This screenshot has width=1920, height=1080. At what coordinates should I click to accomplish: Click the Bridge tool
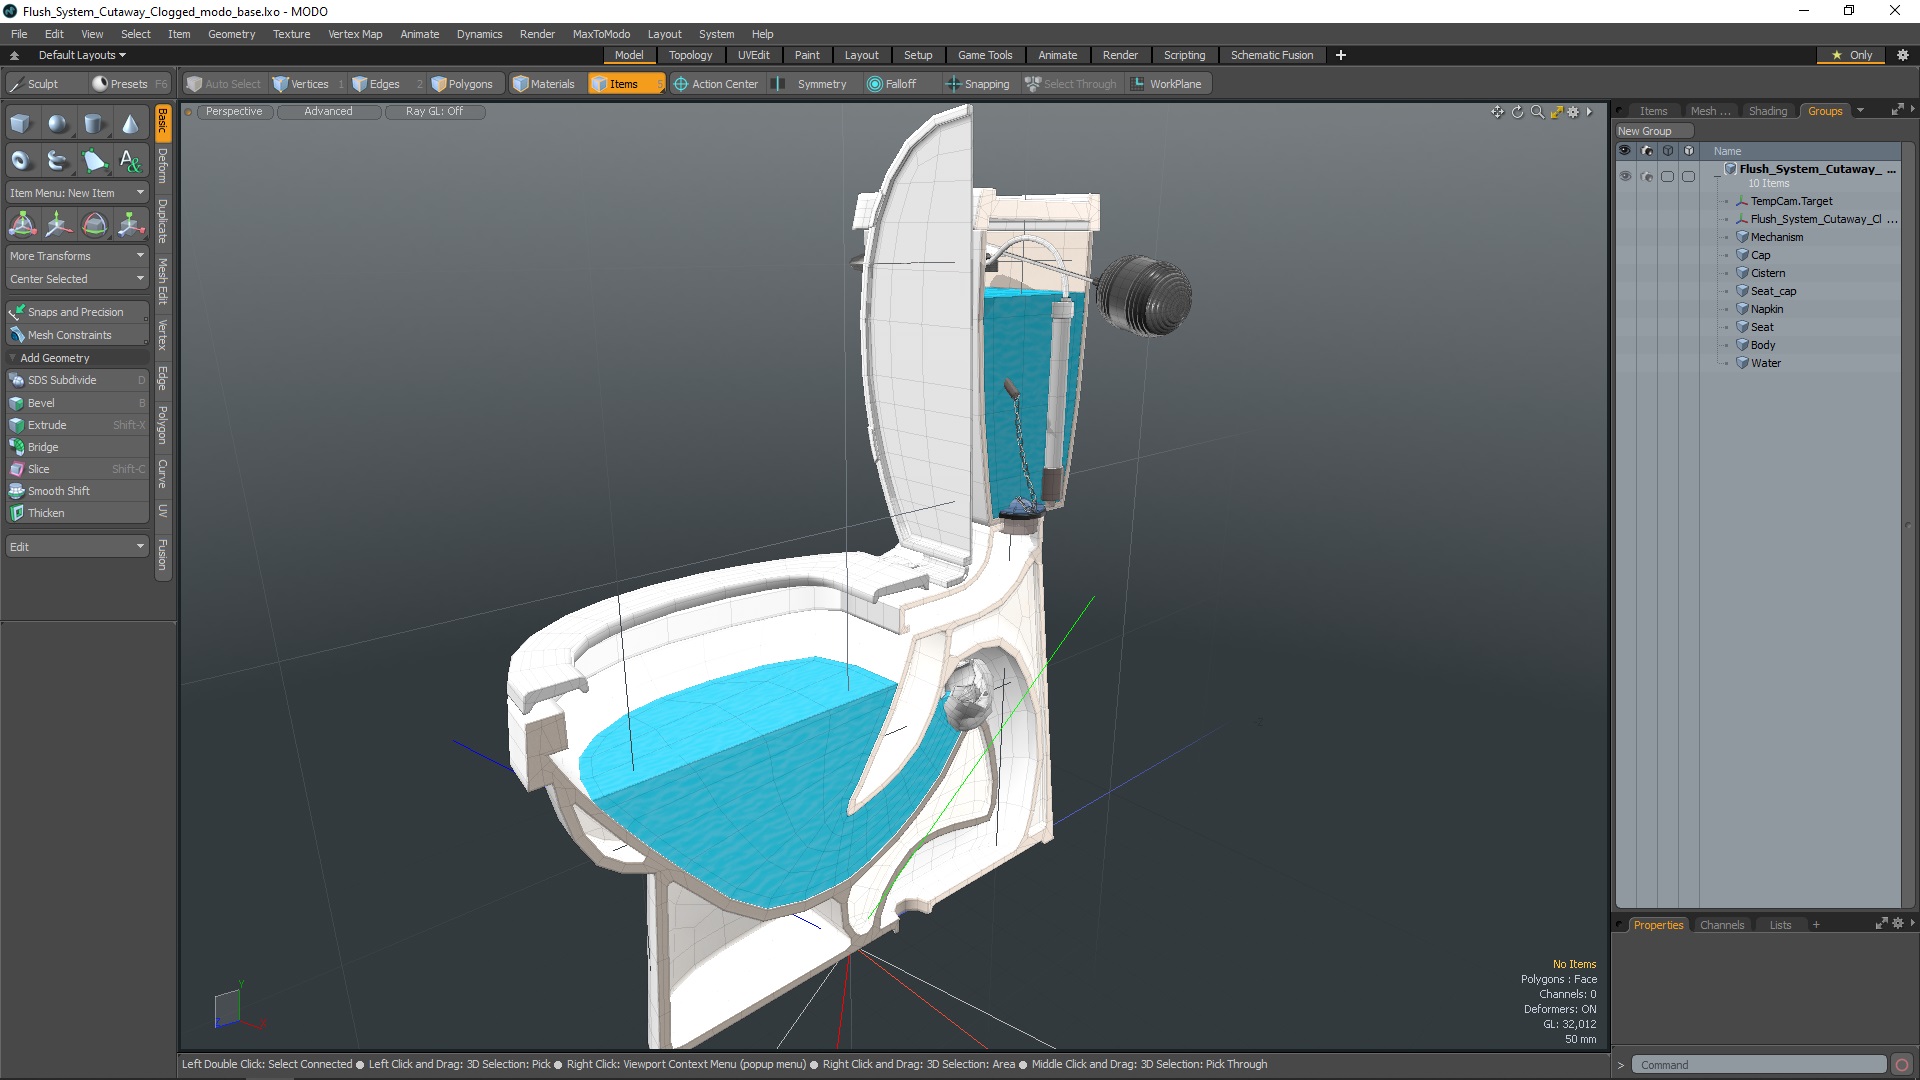[77, 447]
